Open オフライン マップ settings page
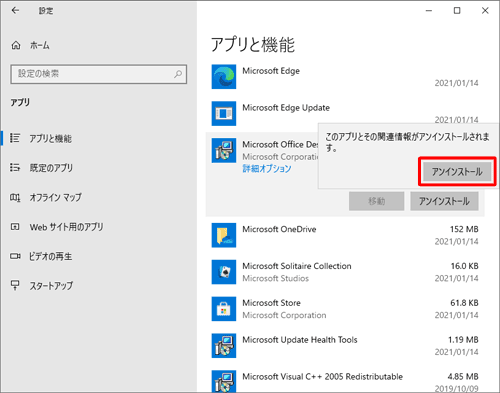This screenshot has height=393, width=500. click(x=55, y=197)
